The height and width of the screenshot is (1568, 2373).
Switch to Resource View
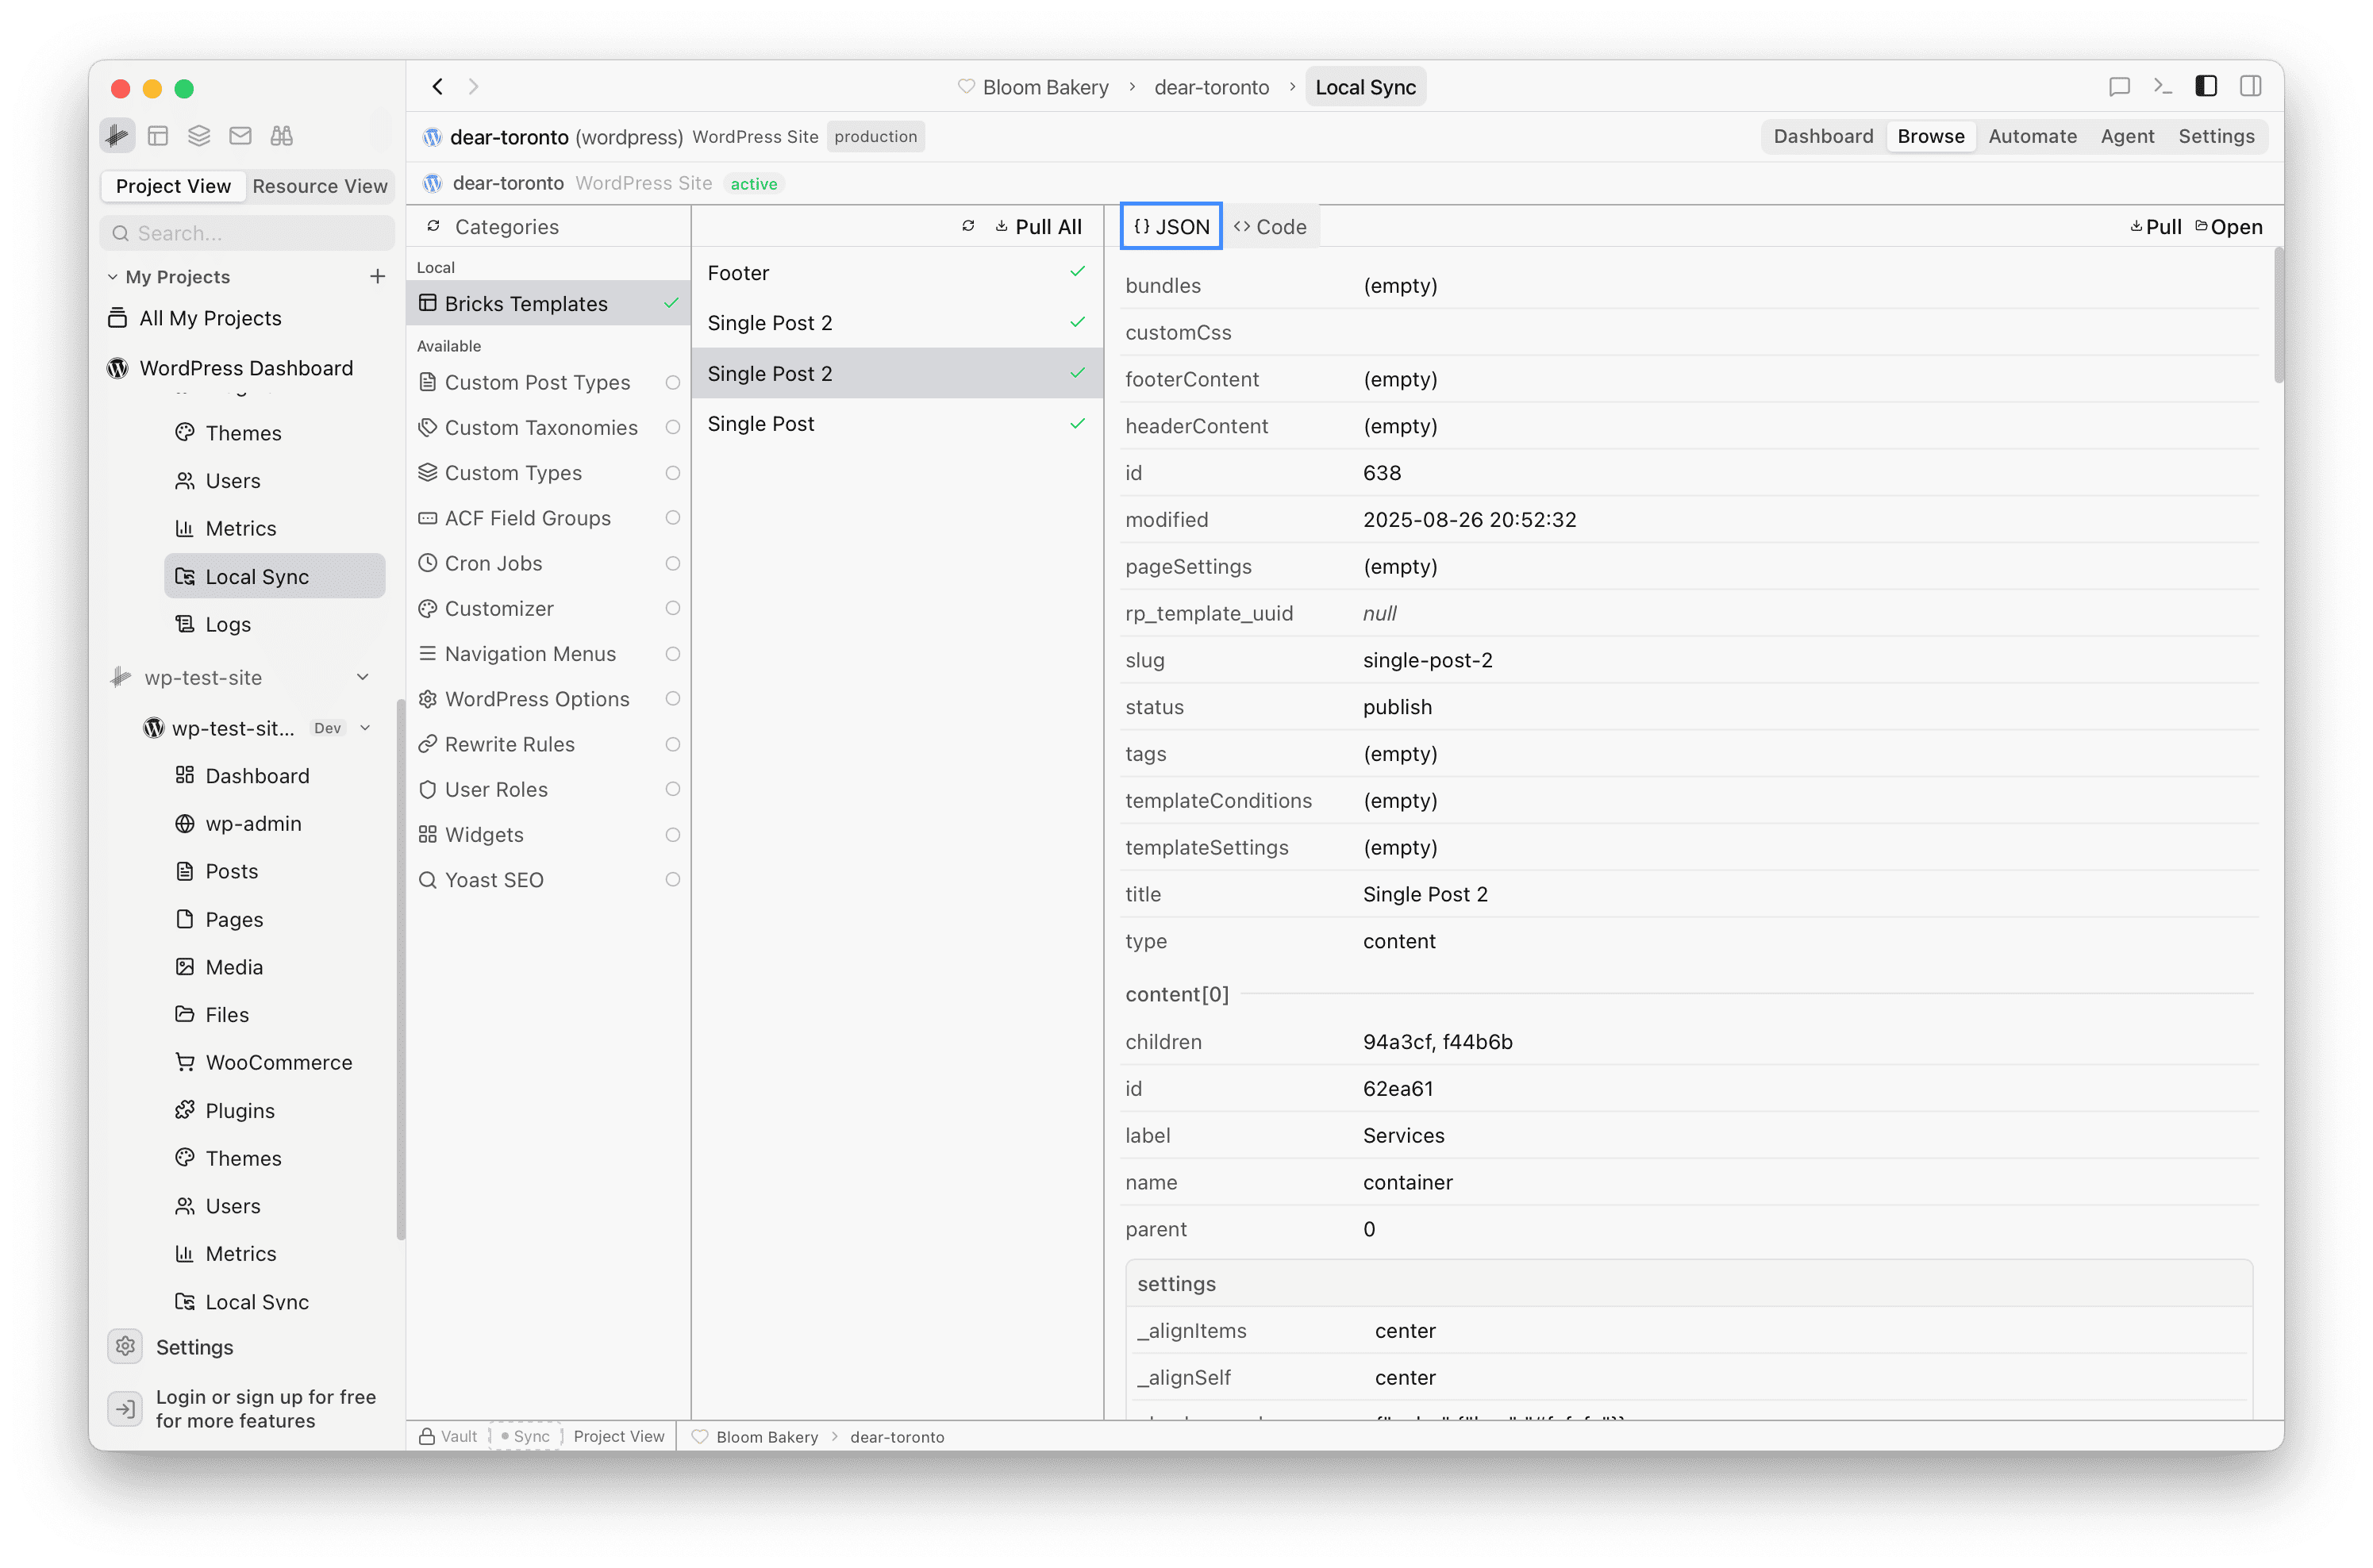point(320,186)
